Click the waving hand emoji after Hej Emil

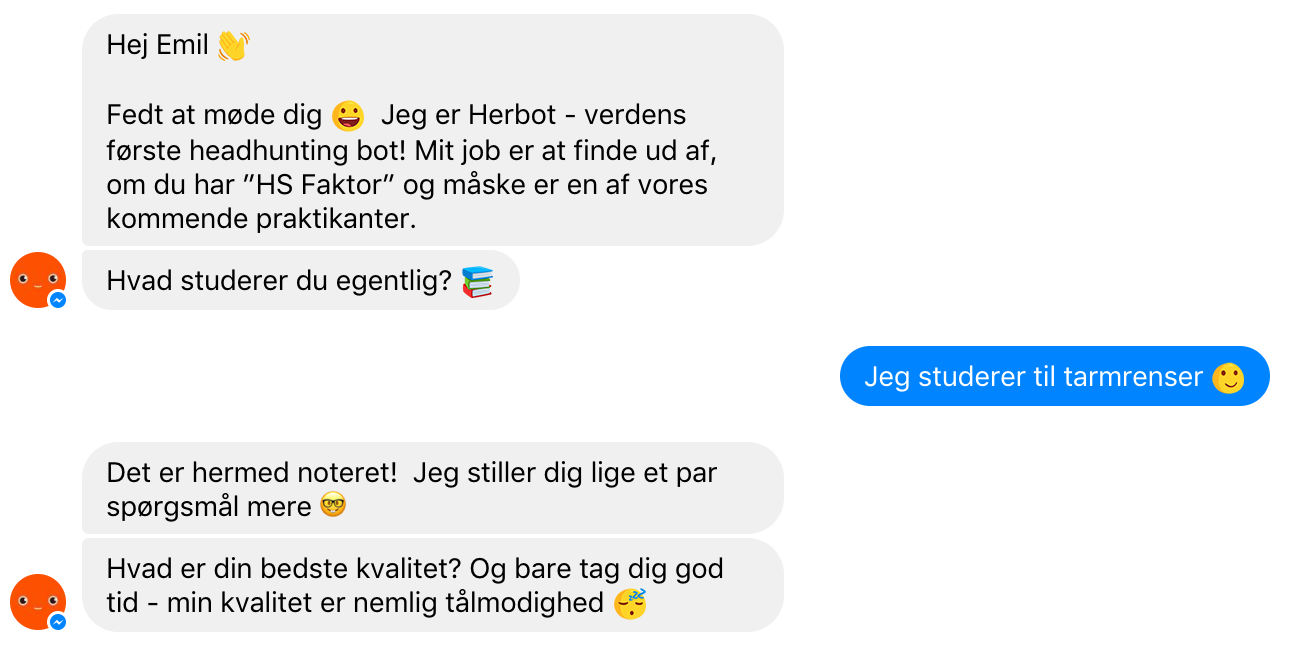tap(233, 46)
